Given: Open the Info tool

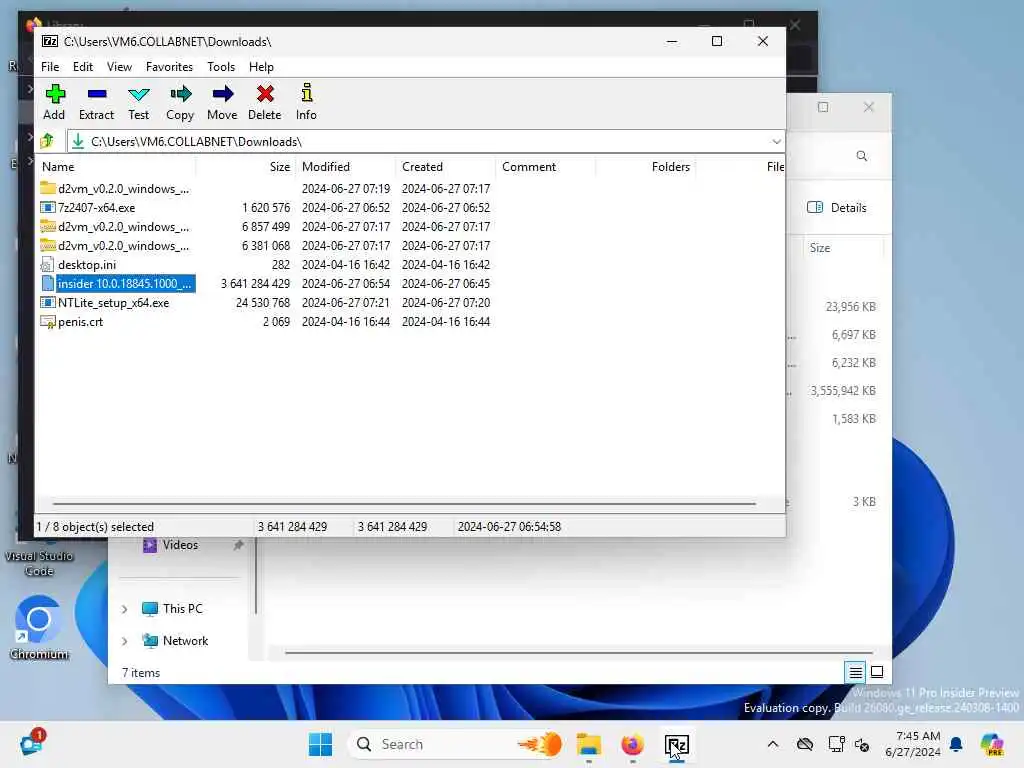Looking at the screenshot, I should [306, 102].
